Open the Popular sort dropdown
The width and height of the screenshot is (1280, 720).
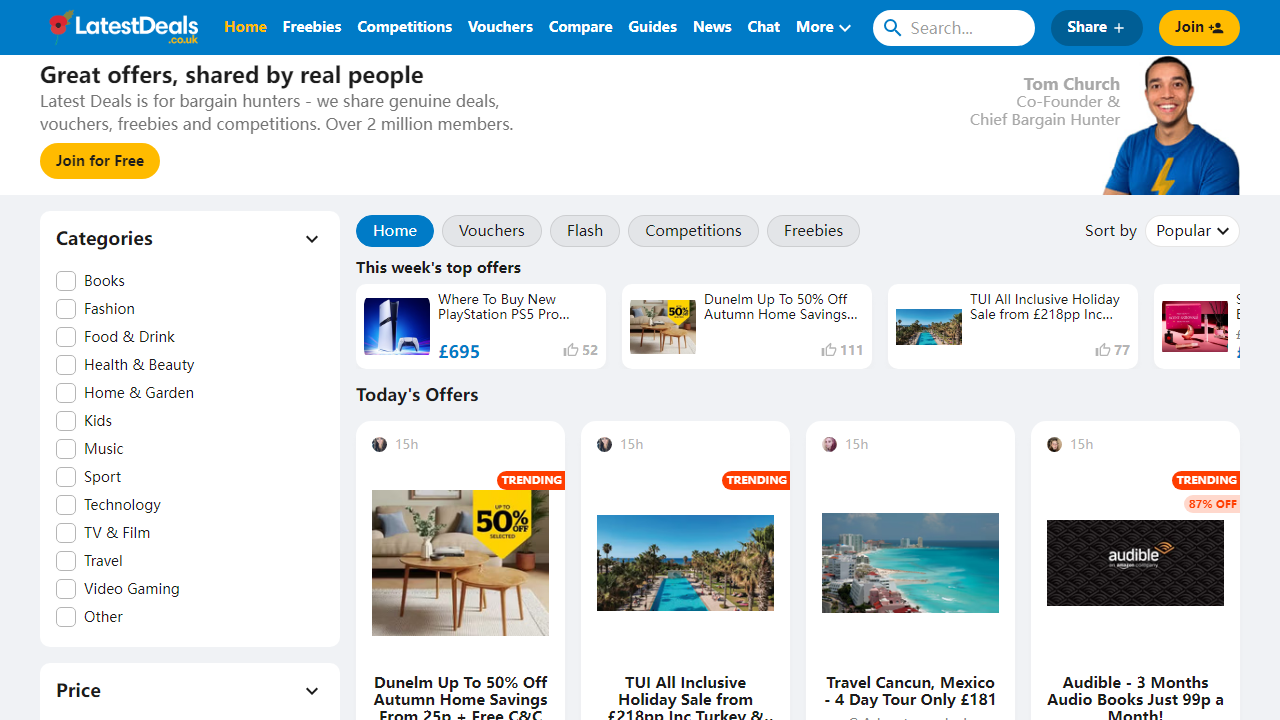(x=1192, y=230)
